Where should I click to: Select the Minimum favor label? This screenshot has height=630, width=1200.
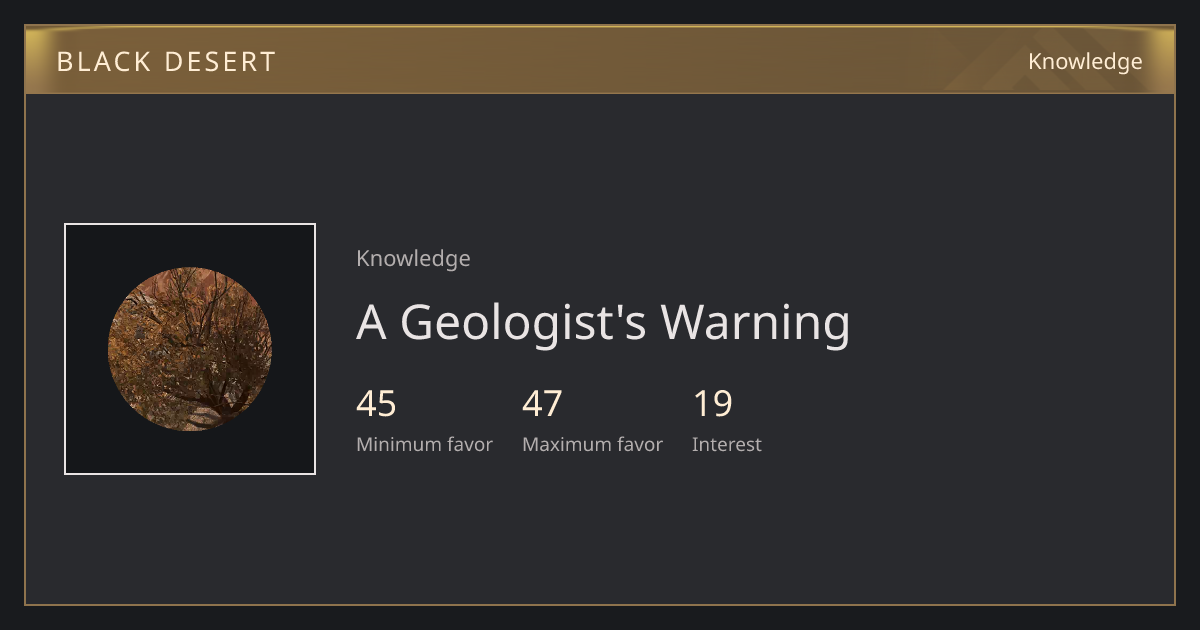(424, 445)
